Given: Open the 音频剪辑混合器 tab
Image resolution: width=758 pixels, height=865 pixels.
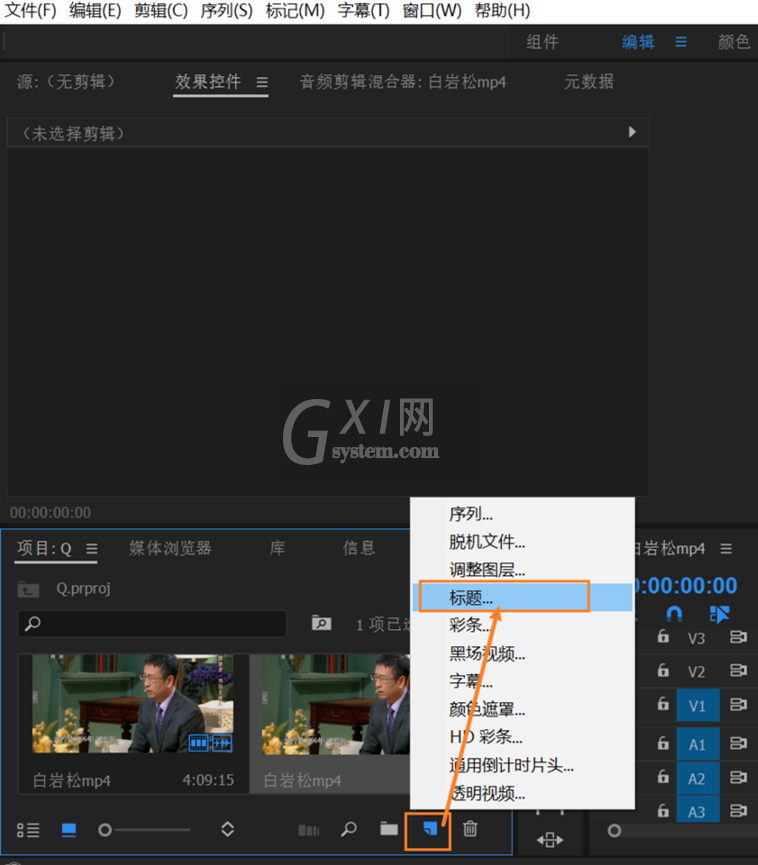Looking at the screenshot, I should click(x=402, y=82).
